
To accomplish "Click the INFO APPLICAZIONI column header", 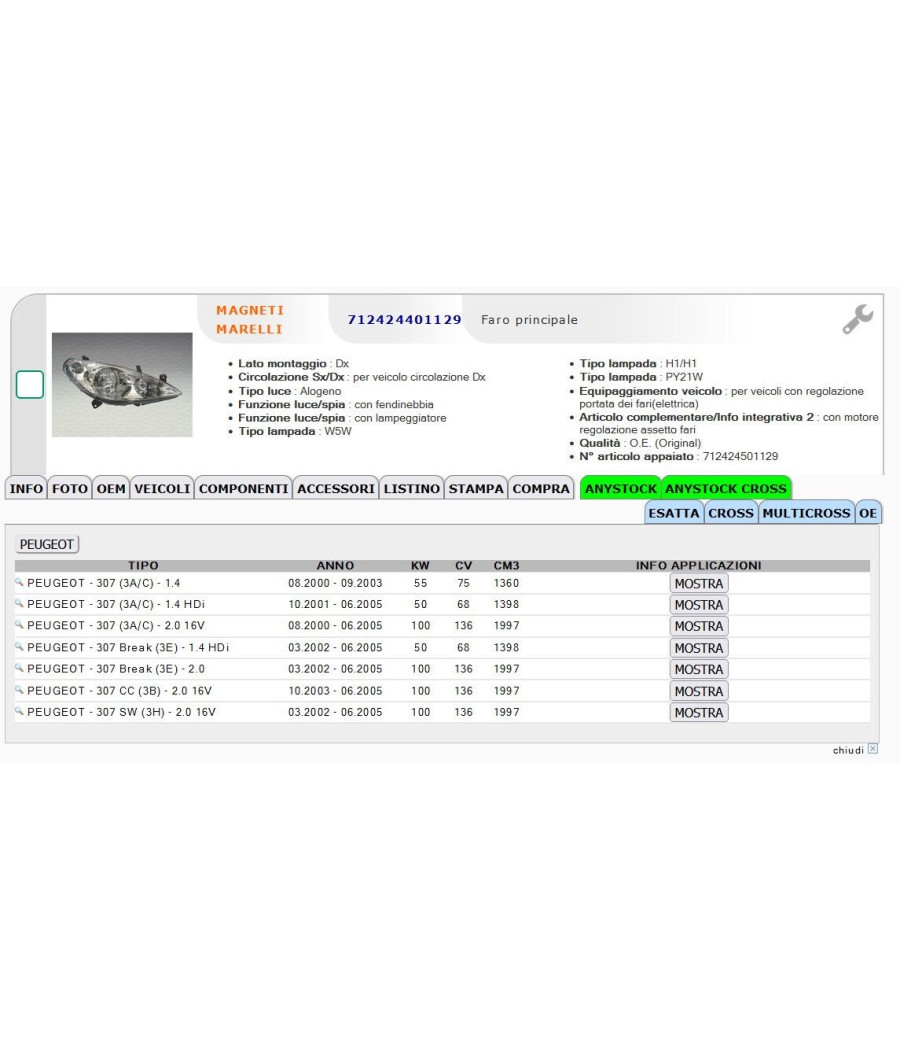I will pos(698,565).
